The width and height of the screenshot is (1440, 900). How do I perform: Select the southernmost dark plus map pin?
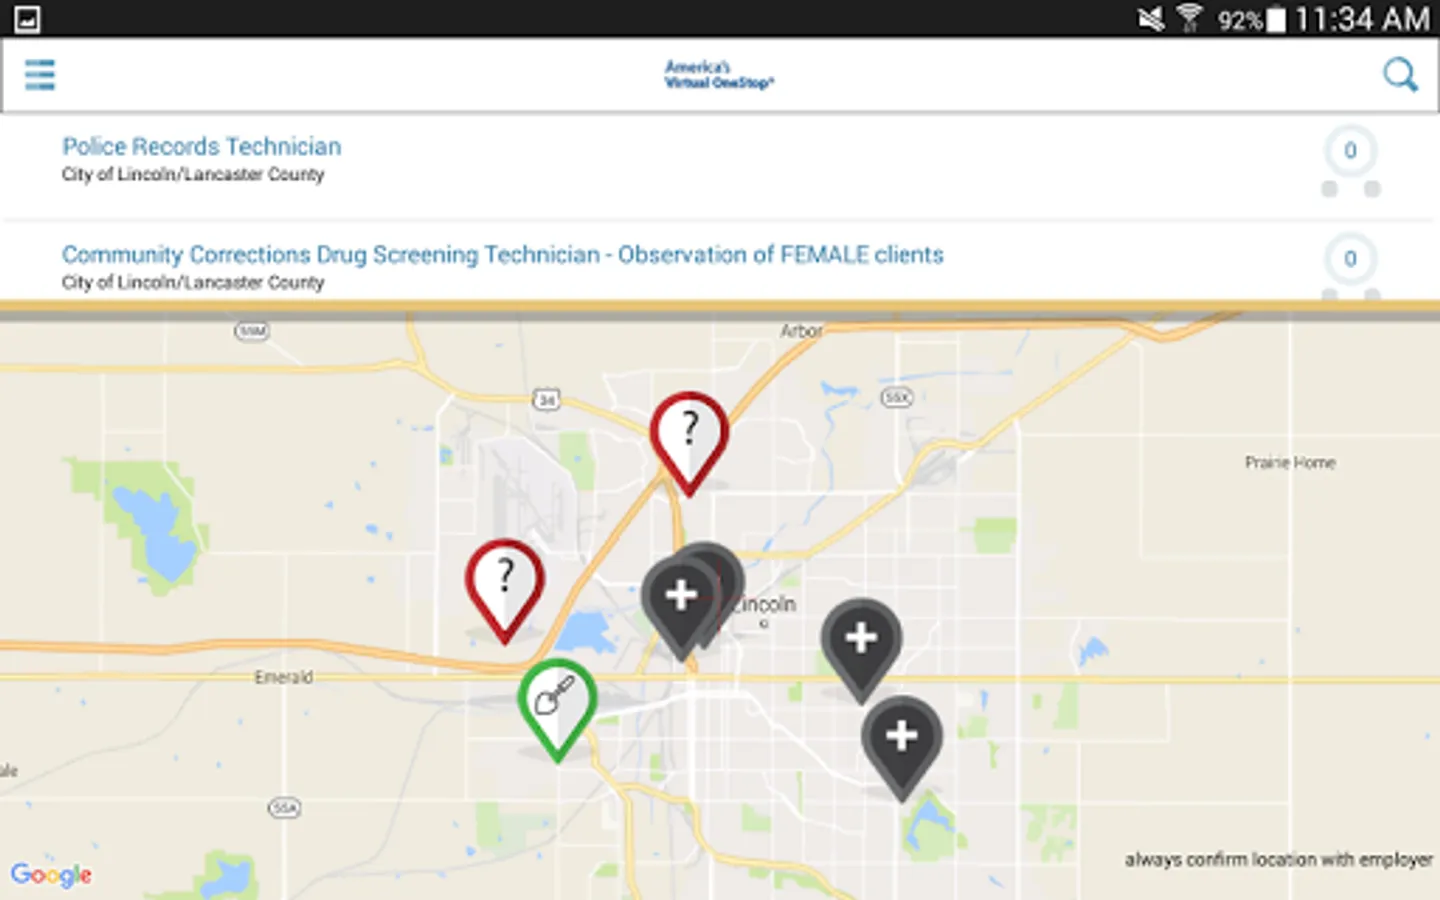tap(902, 748)
